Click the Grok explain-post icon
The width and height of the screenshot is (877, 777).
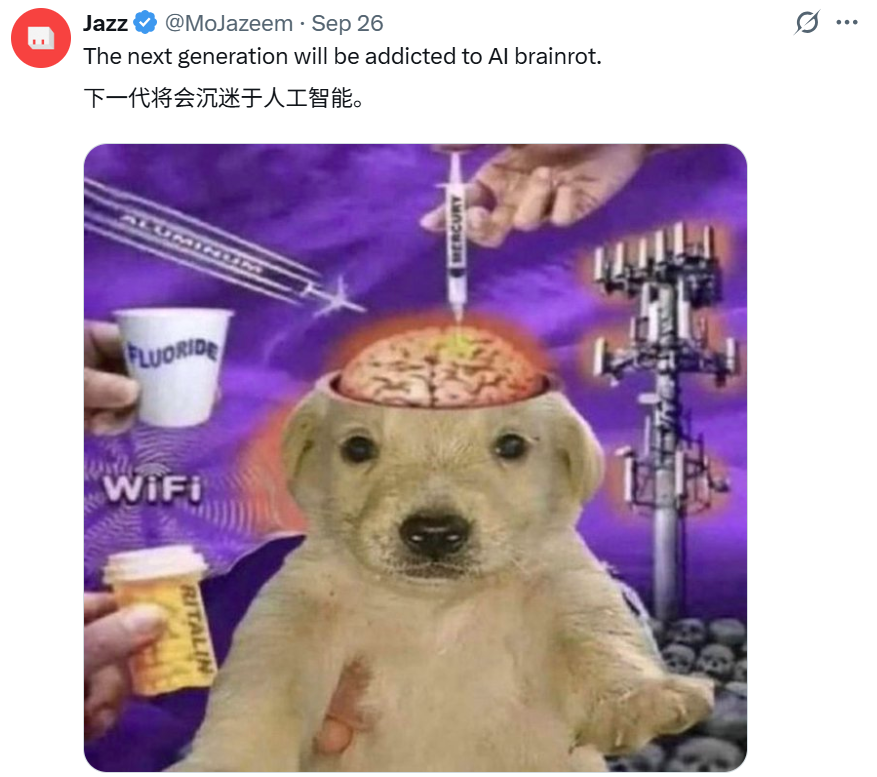pos(807,22)
